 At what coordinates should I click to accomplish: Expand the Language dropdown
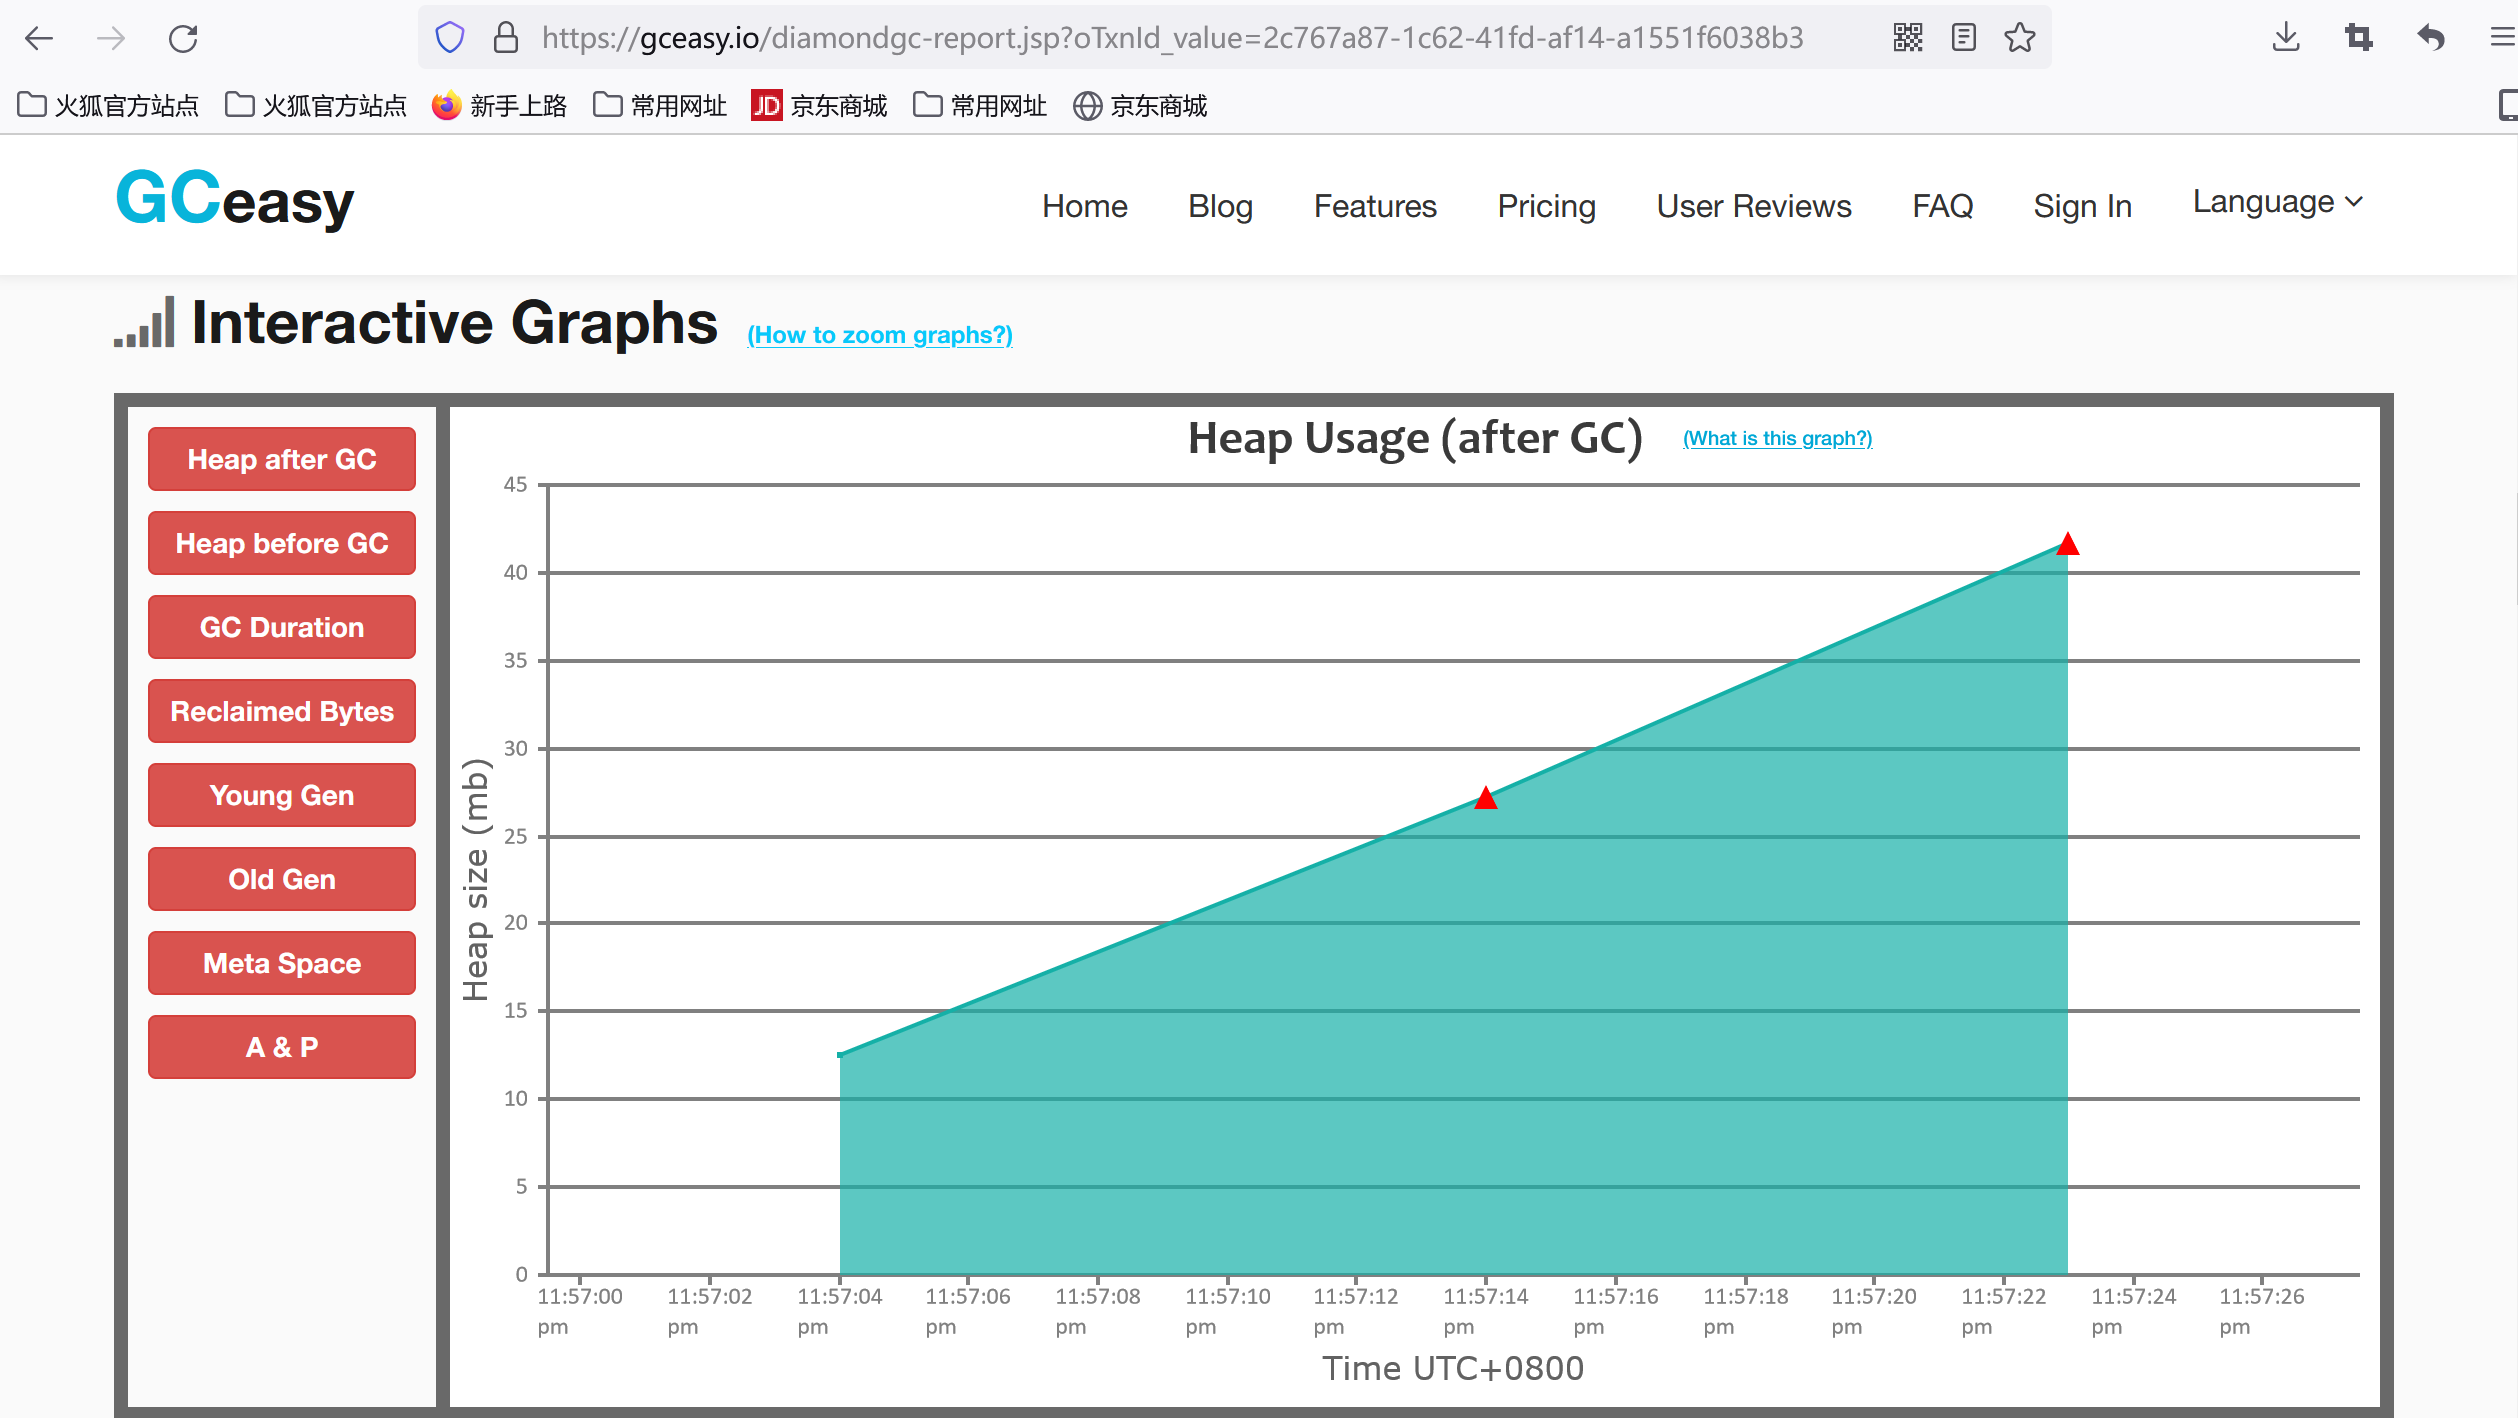(x=2277, y=202)
